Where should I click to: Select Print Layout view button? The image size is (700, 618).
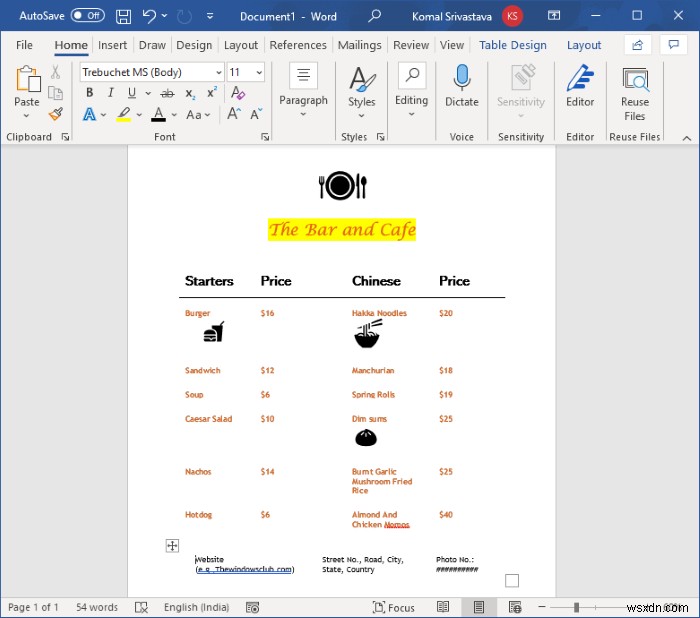[x=479, y=607]
